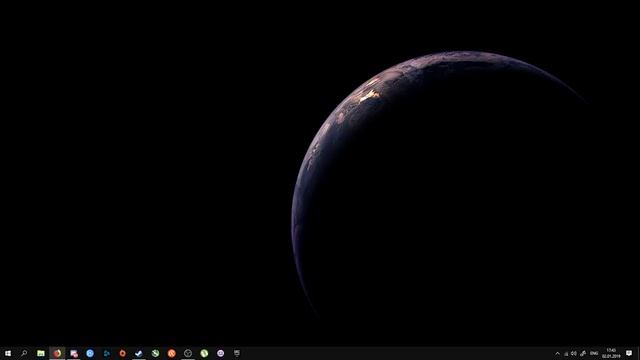
Task: Open the Windows Start menu
Action: tap(8, 353)
